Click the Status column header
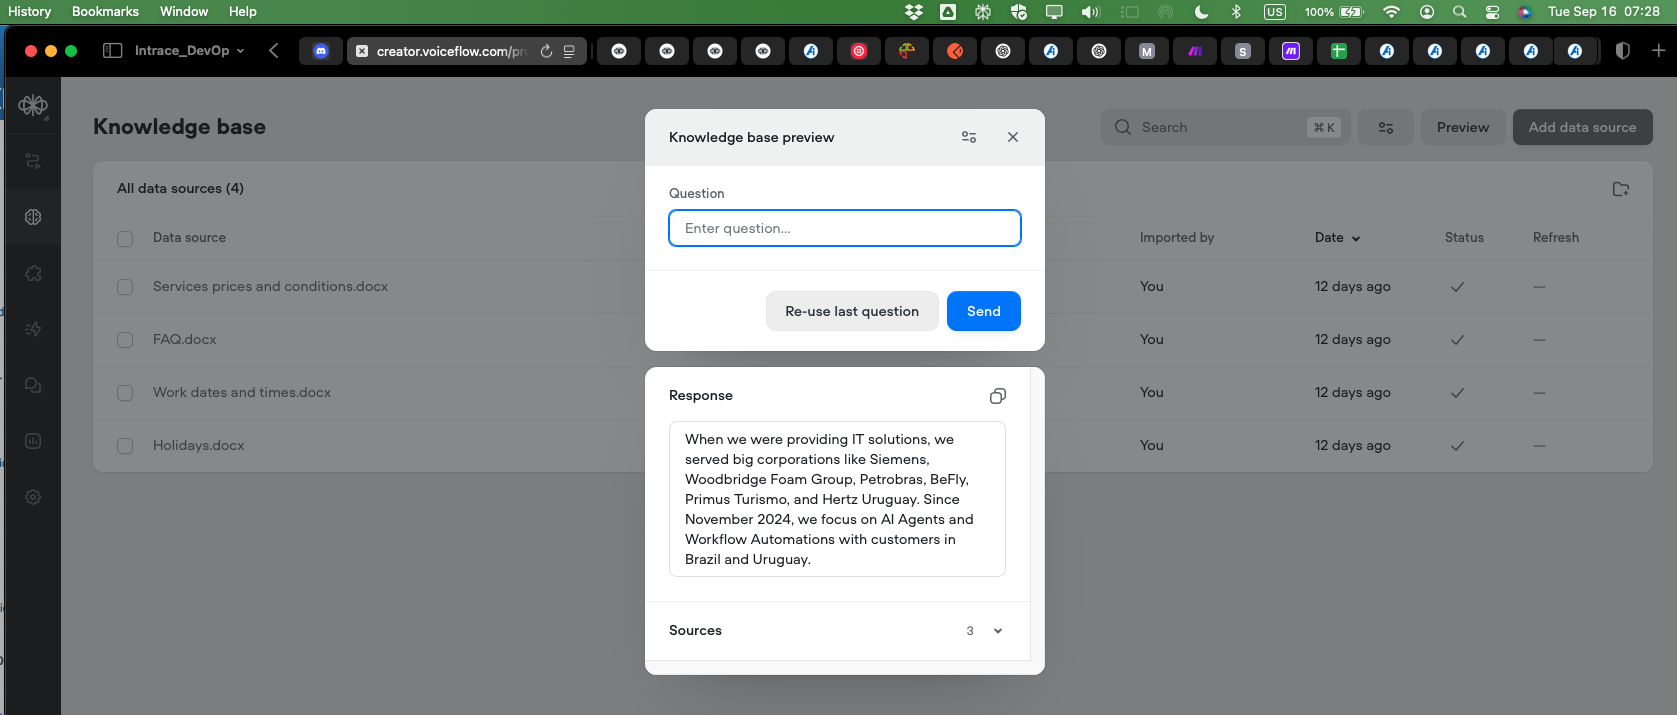The height and width of the screenshot is (715, 1677). [1464, 237]
